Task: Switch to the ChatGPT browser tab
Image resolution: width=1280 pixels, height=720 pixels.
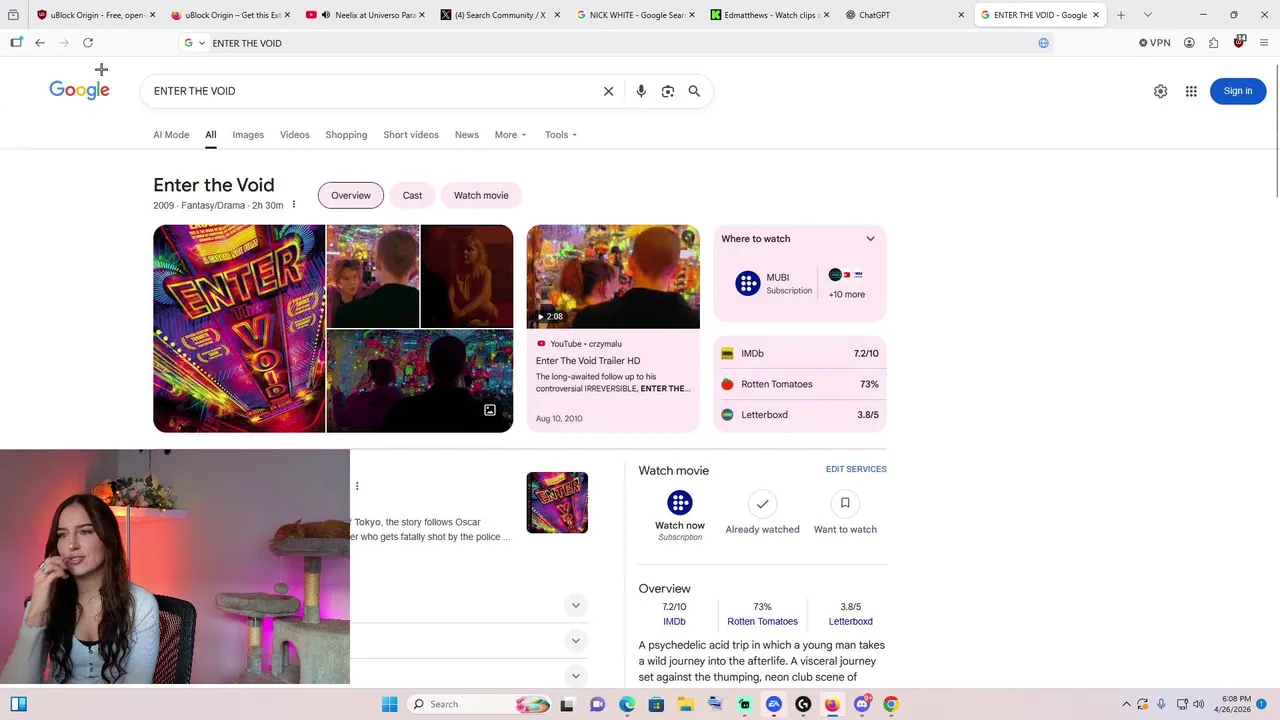Action: (x=905, y=15)
